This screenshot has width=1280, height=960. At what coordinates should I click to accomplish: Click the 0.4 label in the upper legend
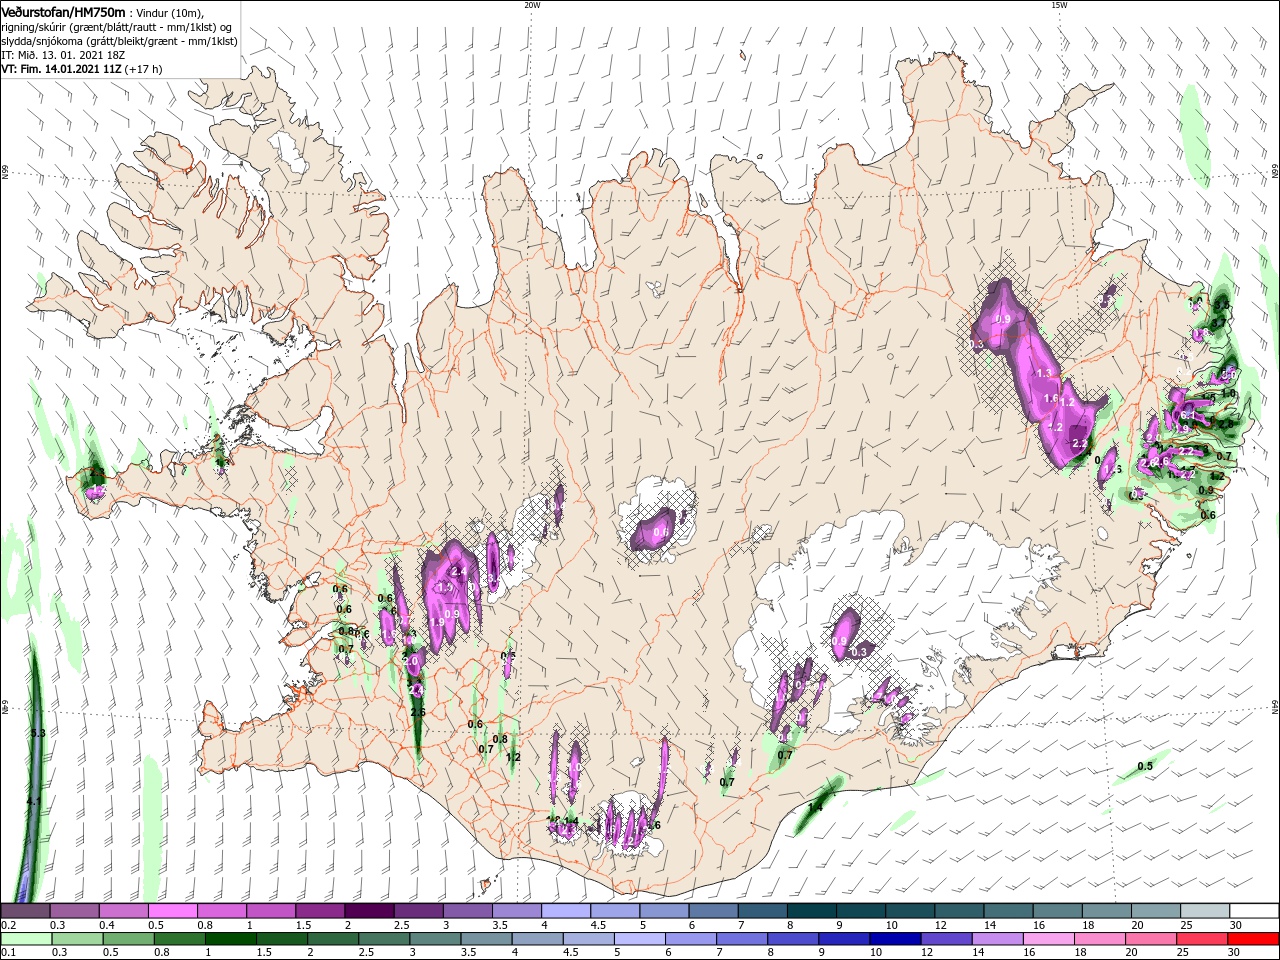[105, 925]
